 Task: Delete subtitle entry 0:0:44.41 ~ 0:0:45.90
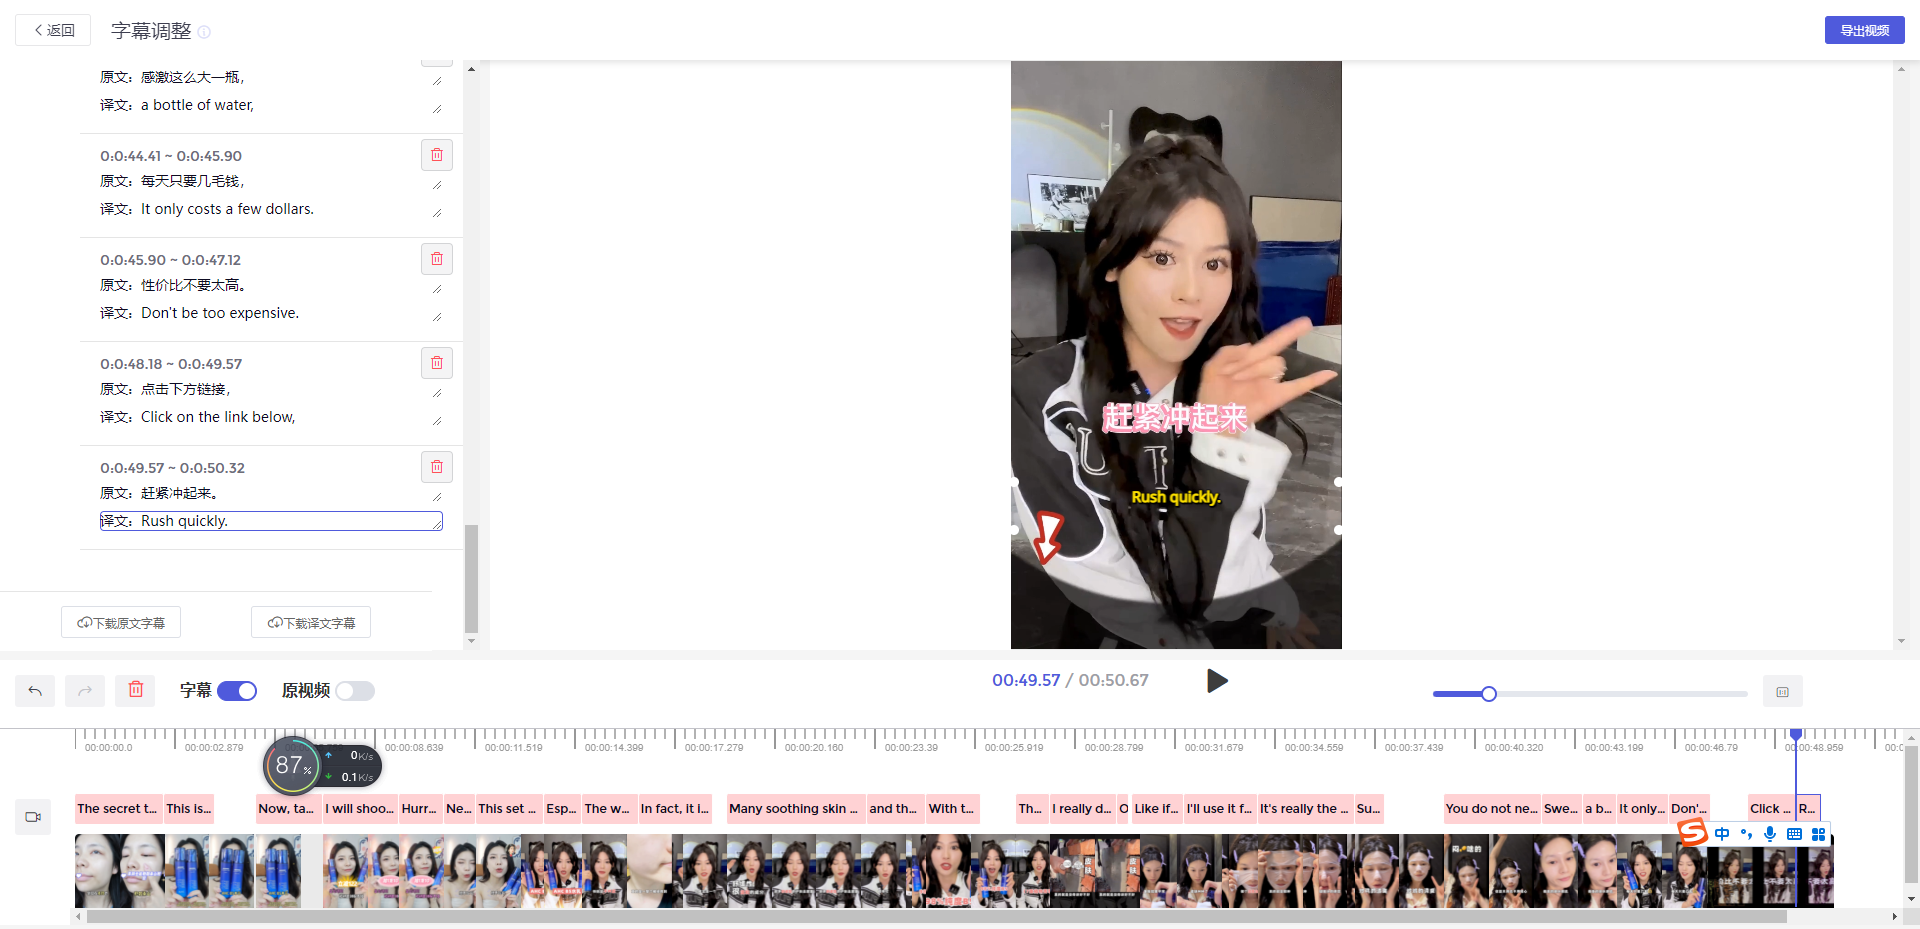(437, 155)
